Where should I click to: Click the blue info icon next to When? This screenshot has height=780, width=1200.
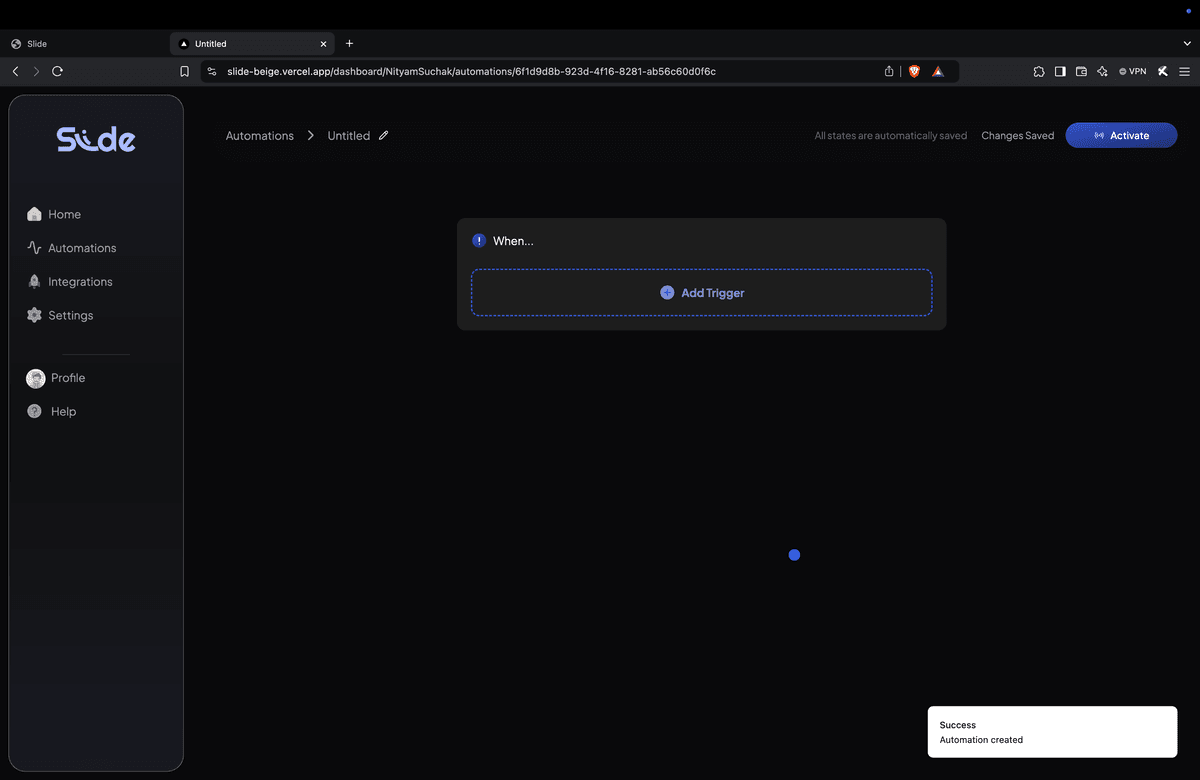pyautogui.click(x=478, y=240)
